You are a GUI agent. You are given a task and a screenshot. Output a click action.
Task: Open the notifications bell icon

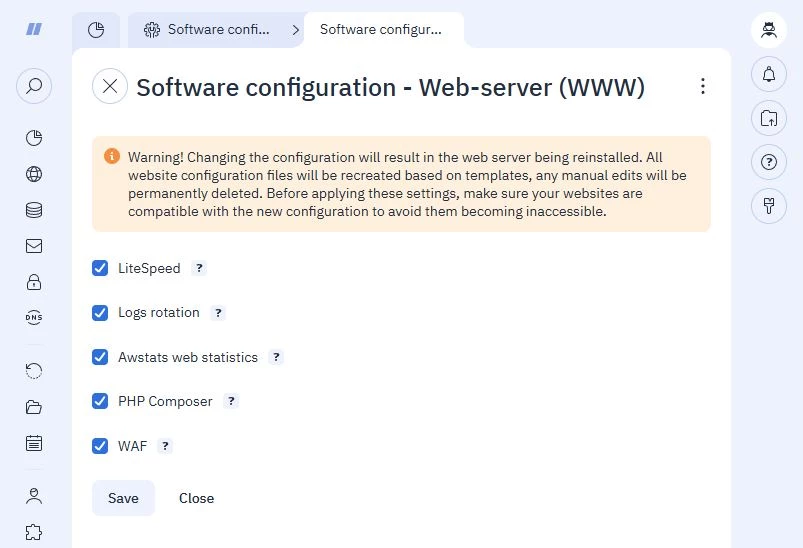[x=769, y=75]
